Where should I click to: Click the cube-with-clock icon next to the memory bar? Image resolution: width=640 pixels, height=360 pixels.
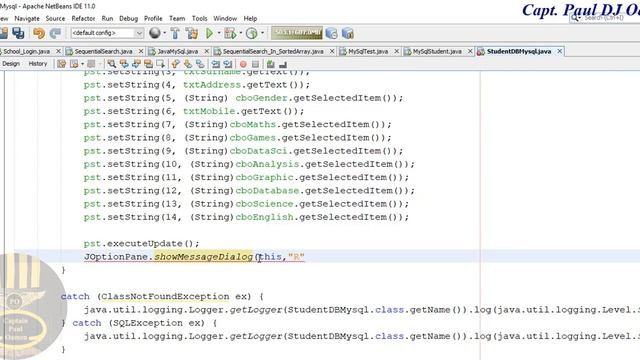click(x=331, y=33)
